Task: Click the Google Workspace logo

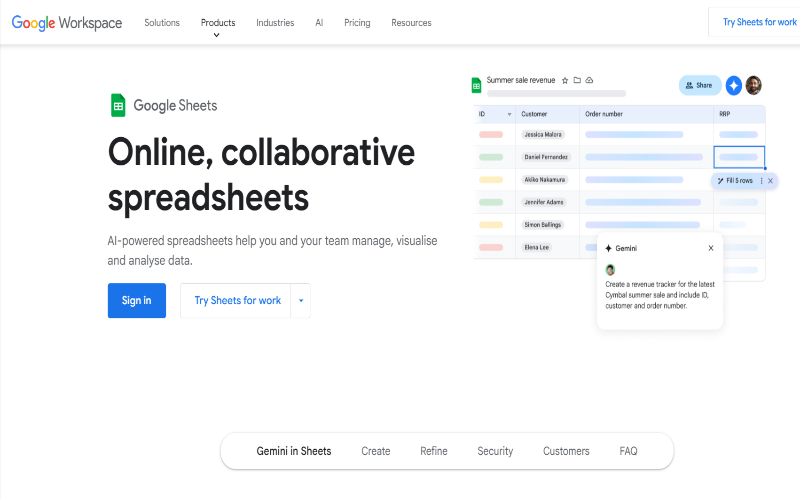Action: point(67,23)
